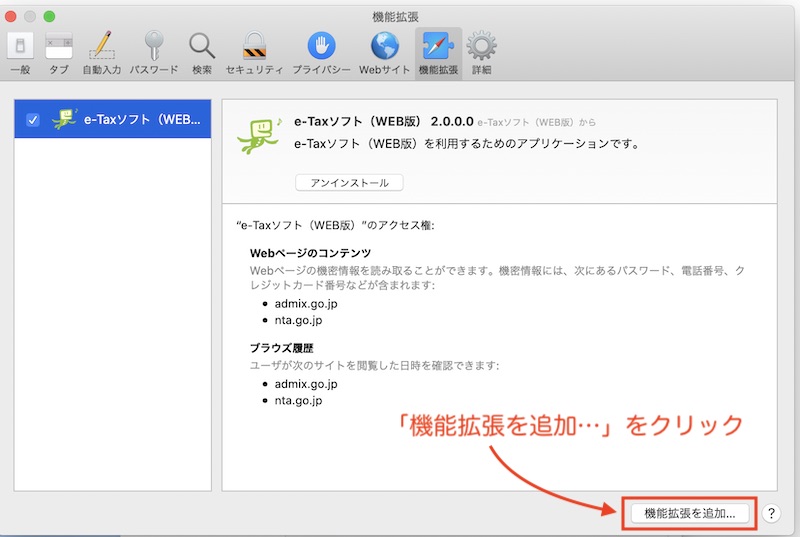Viewport: 800px width, 537px height.
Task: Open the 詳細 gear preferences pane
Action: [x=482, y=54]
